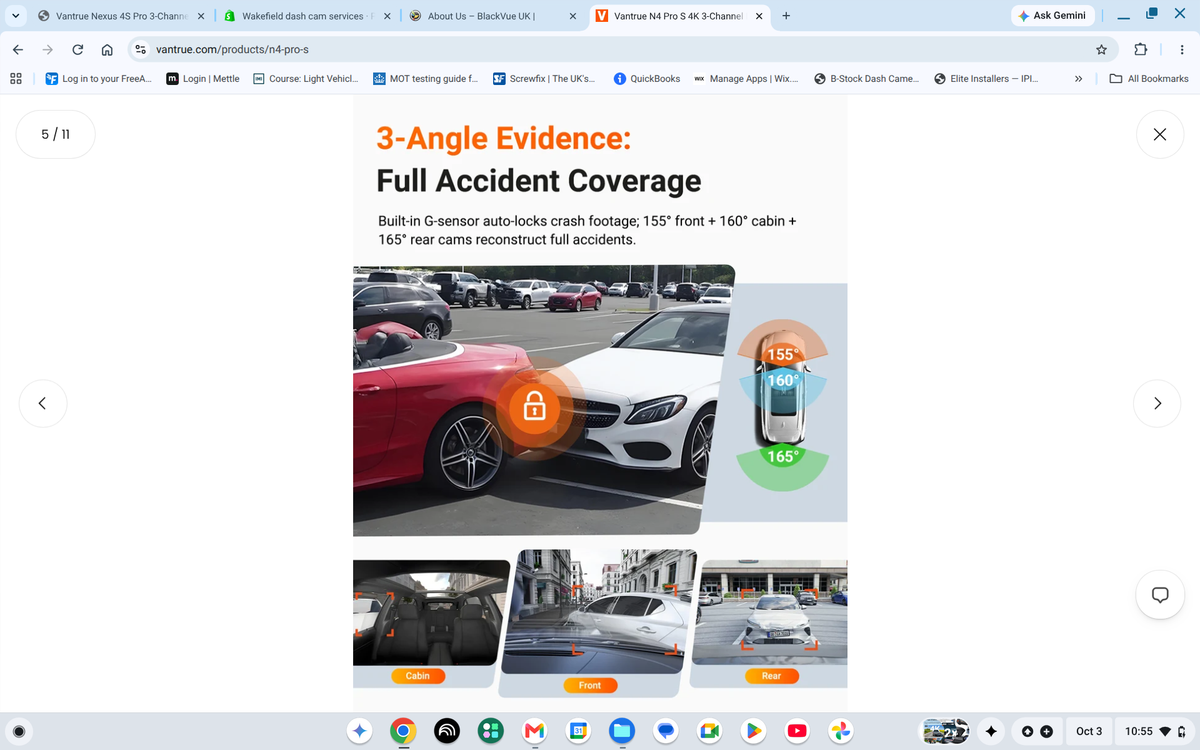Open the All Bookmarks folder
Image resolution: width=1200 pixels, height=750 pixels.
pyautogui.click(x=1150, y=78)
